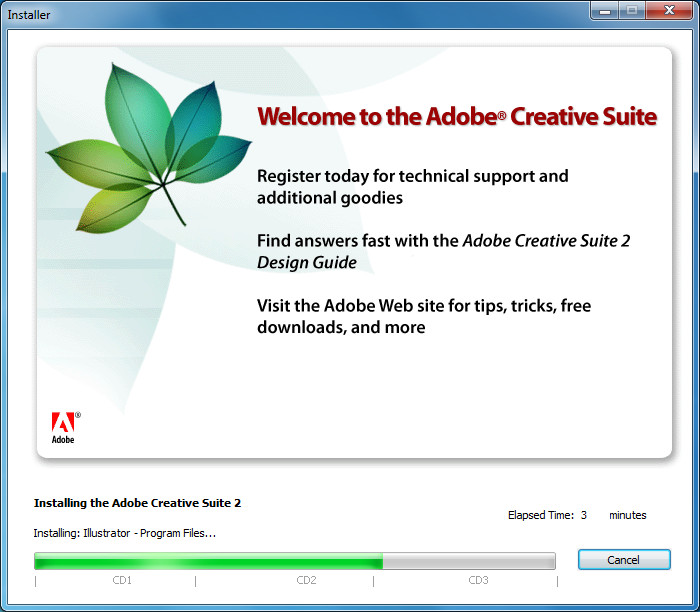Viewport: 700px width, 612px height.
Task: Click 'Installing: Illustrator - Program Files...' status text
Action: (x=125, y=533)
